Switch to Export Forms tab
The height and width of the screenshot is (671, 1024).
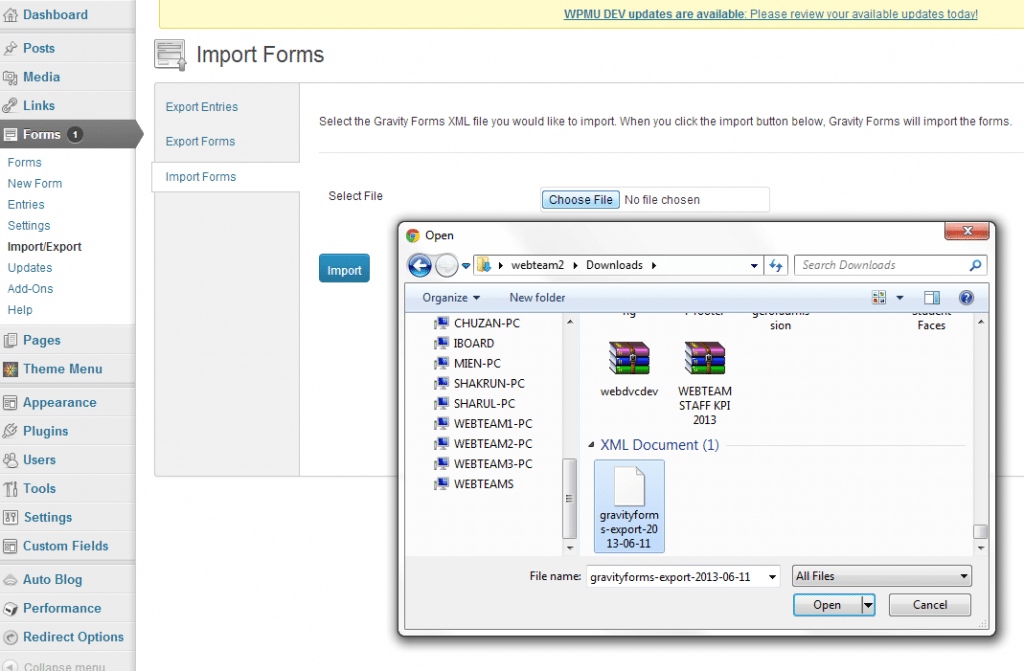click(x=200, y=142)
